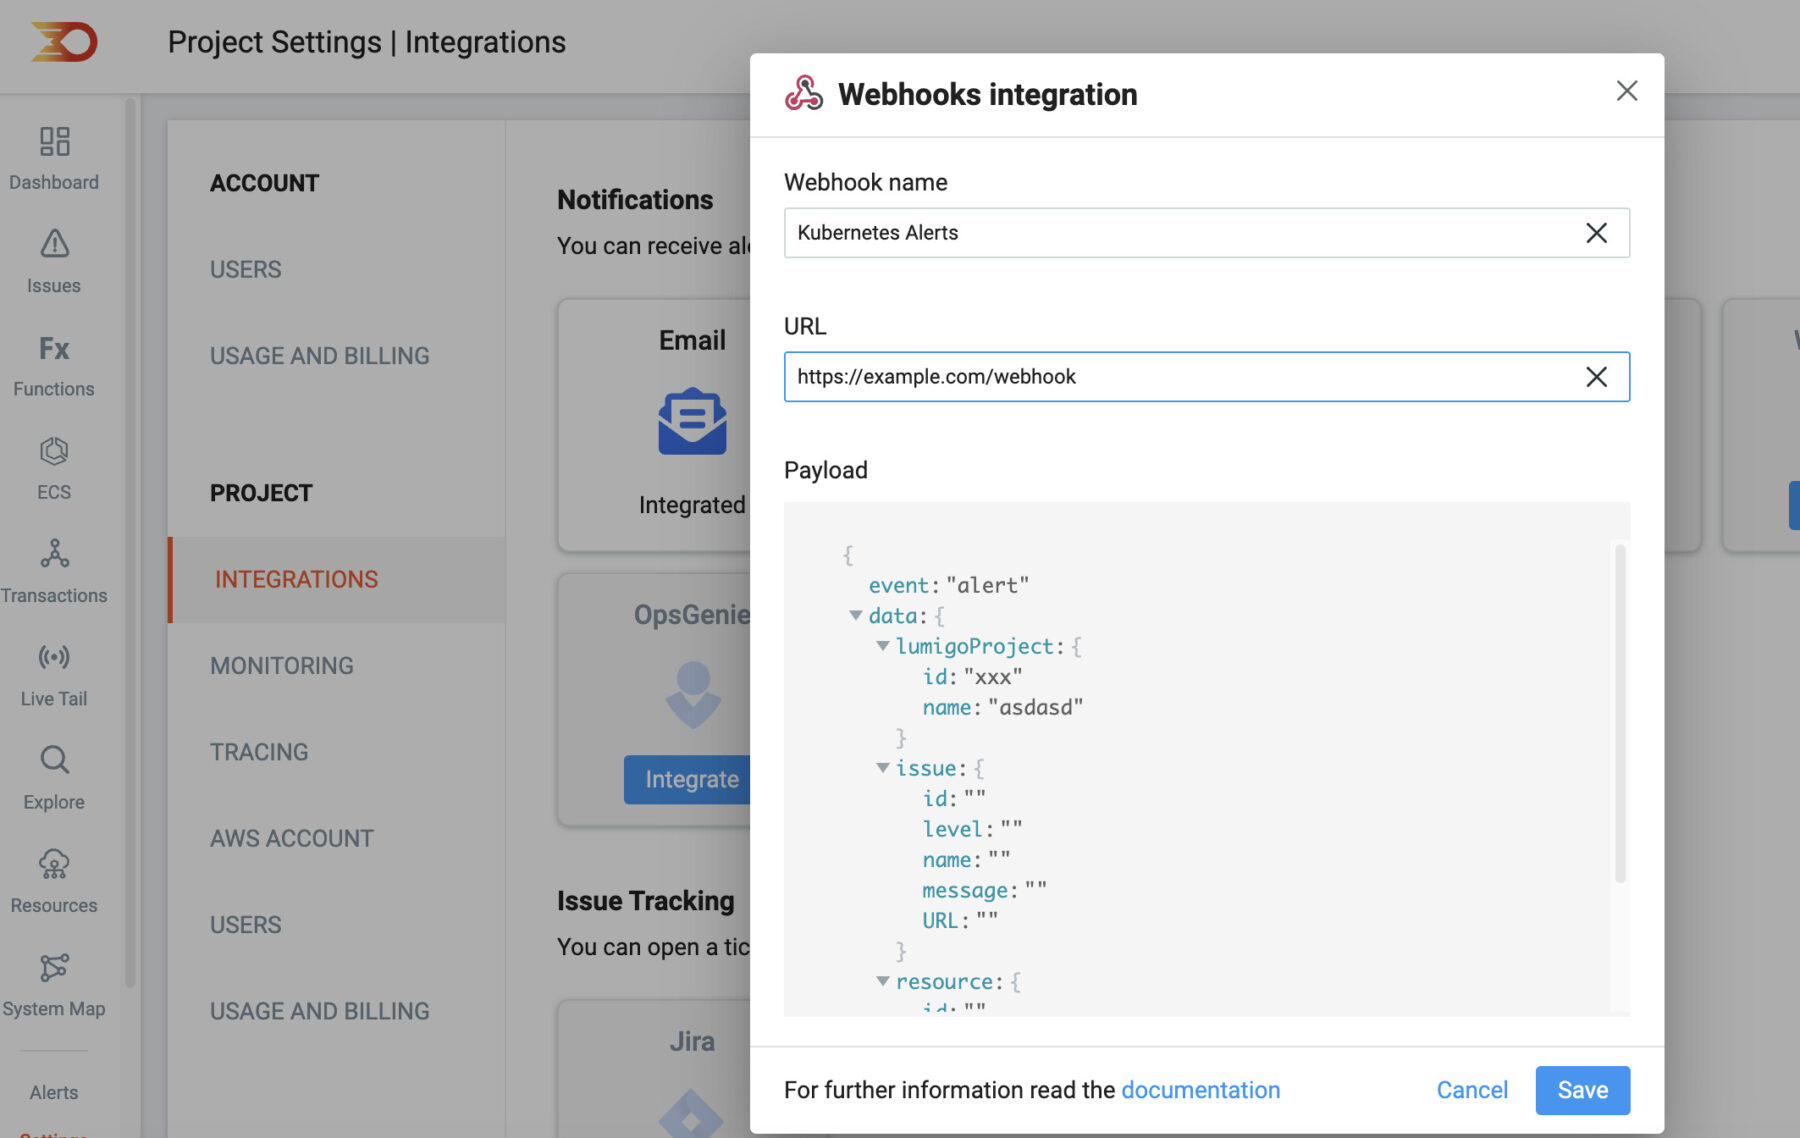Click the sidebar scrollbar
This screenshot has width=1800, height=1138.
click(x=130, y=543)
